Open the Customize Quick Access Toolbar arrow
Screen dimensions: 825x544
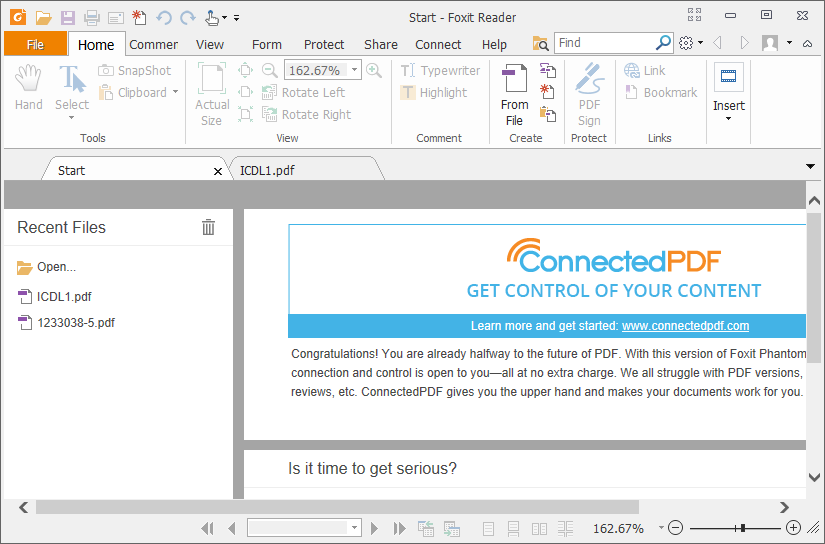(237, 18)
